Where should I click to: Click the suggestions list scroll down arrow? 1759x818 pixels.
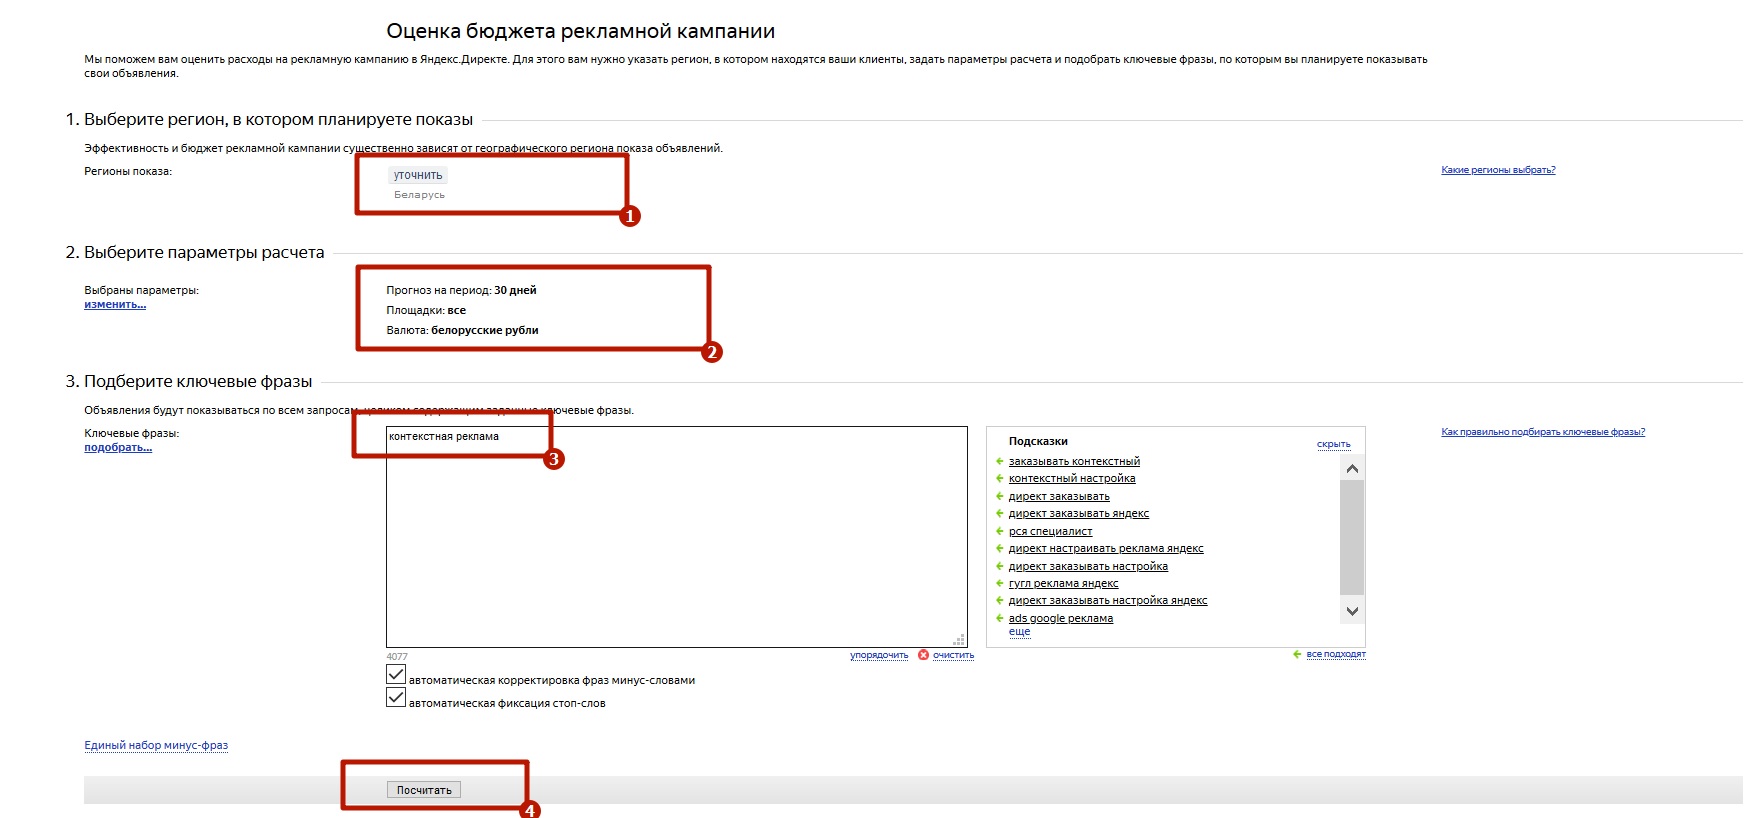(x=1352, y=610)
